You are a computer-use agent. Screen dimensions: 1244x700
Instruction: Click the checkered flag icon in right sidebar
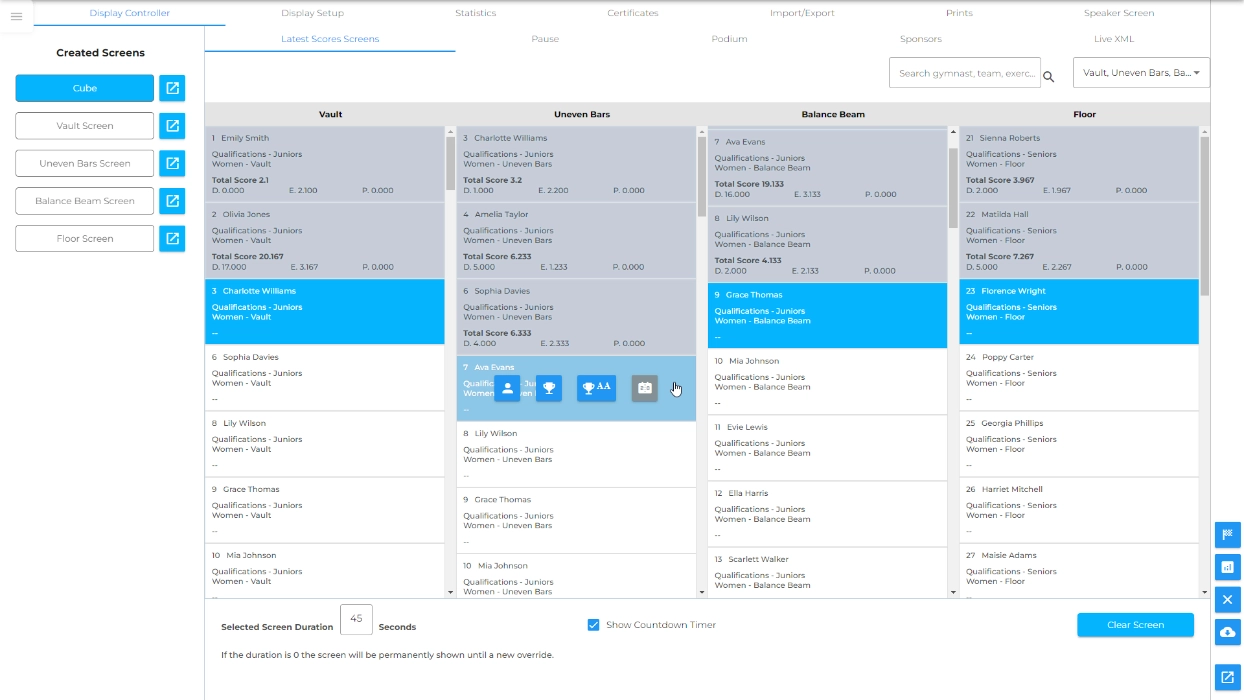point(1227,534)
